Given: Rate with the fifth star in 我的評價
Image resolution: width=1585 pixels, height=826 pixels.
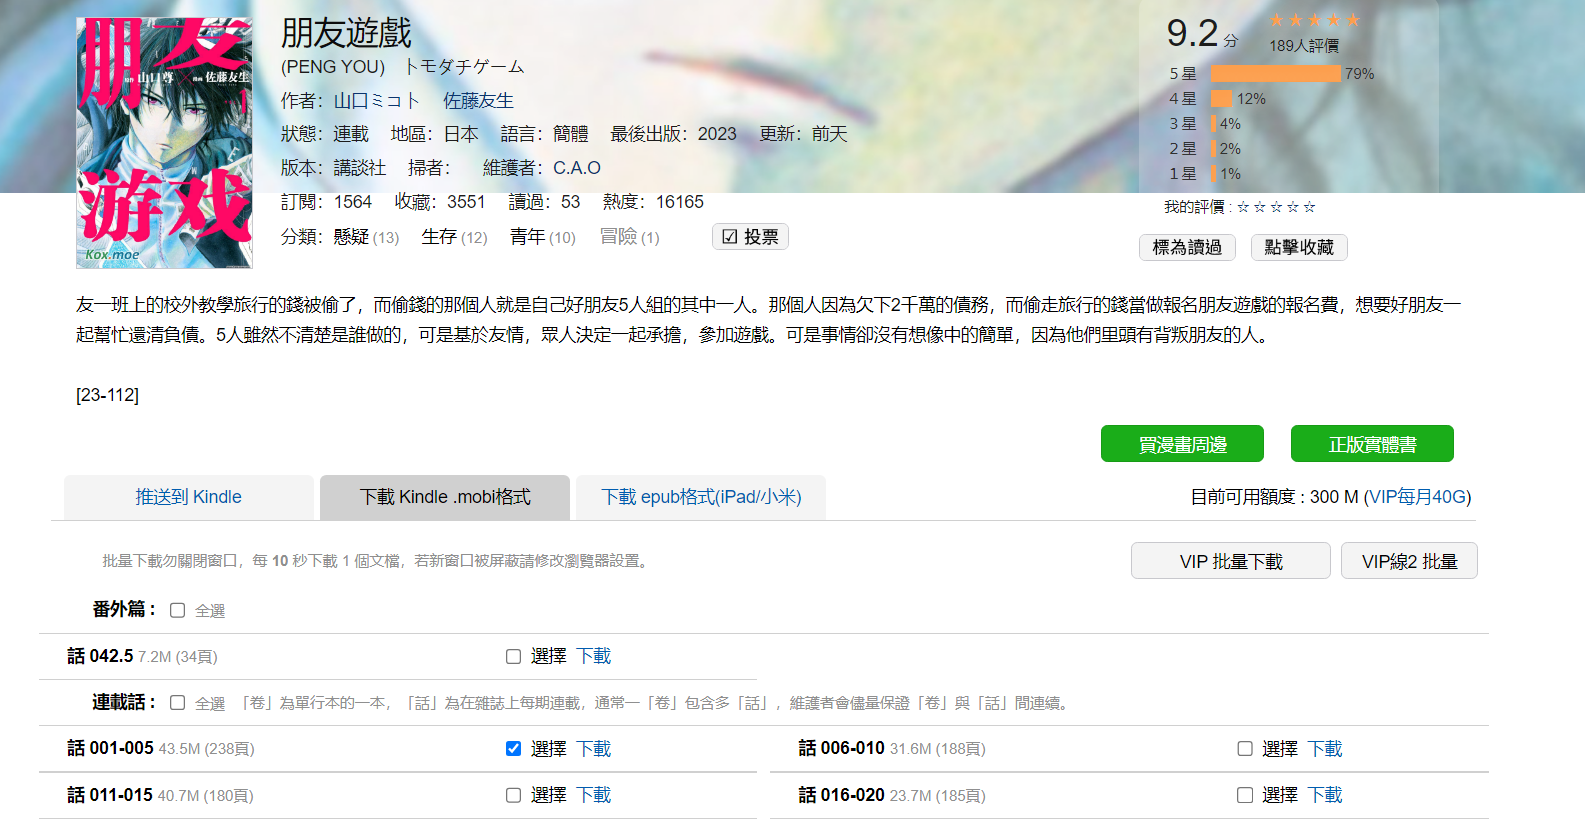Looking at the screenshot, I should coord(1309,207).
